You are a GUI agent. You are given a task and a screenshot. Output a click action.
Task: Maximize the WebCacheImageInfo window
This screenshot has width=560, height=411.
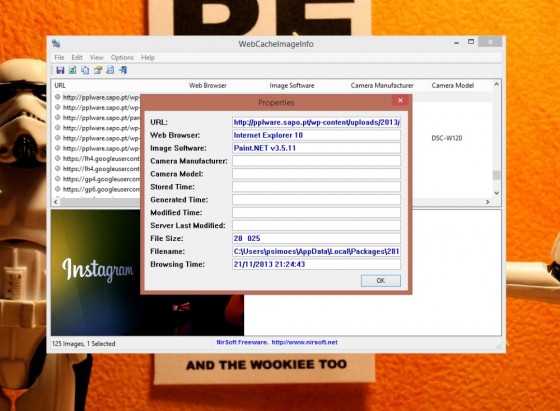click(471, 42)
